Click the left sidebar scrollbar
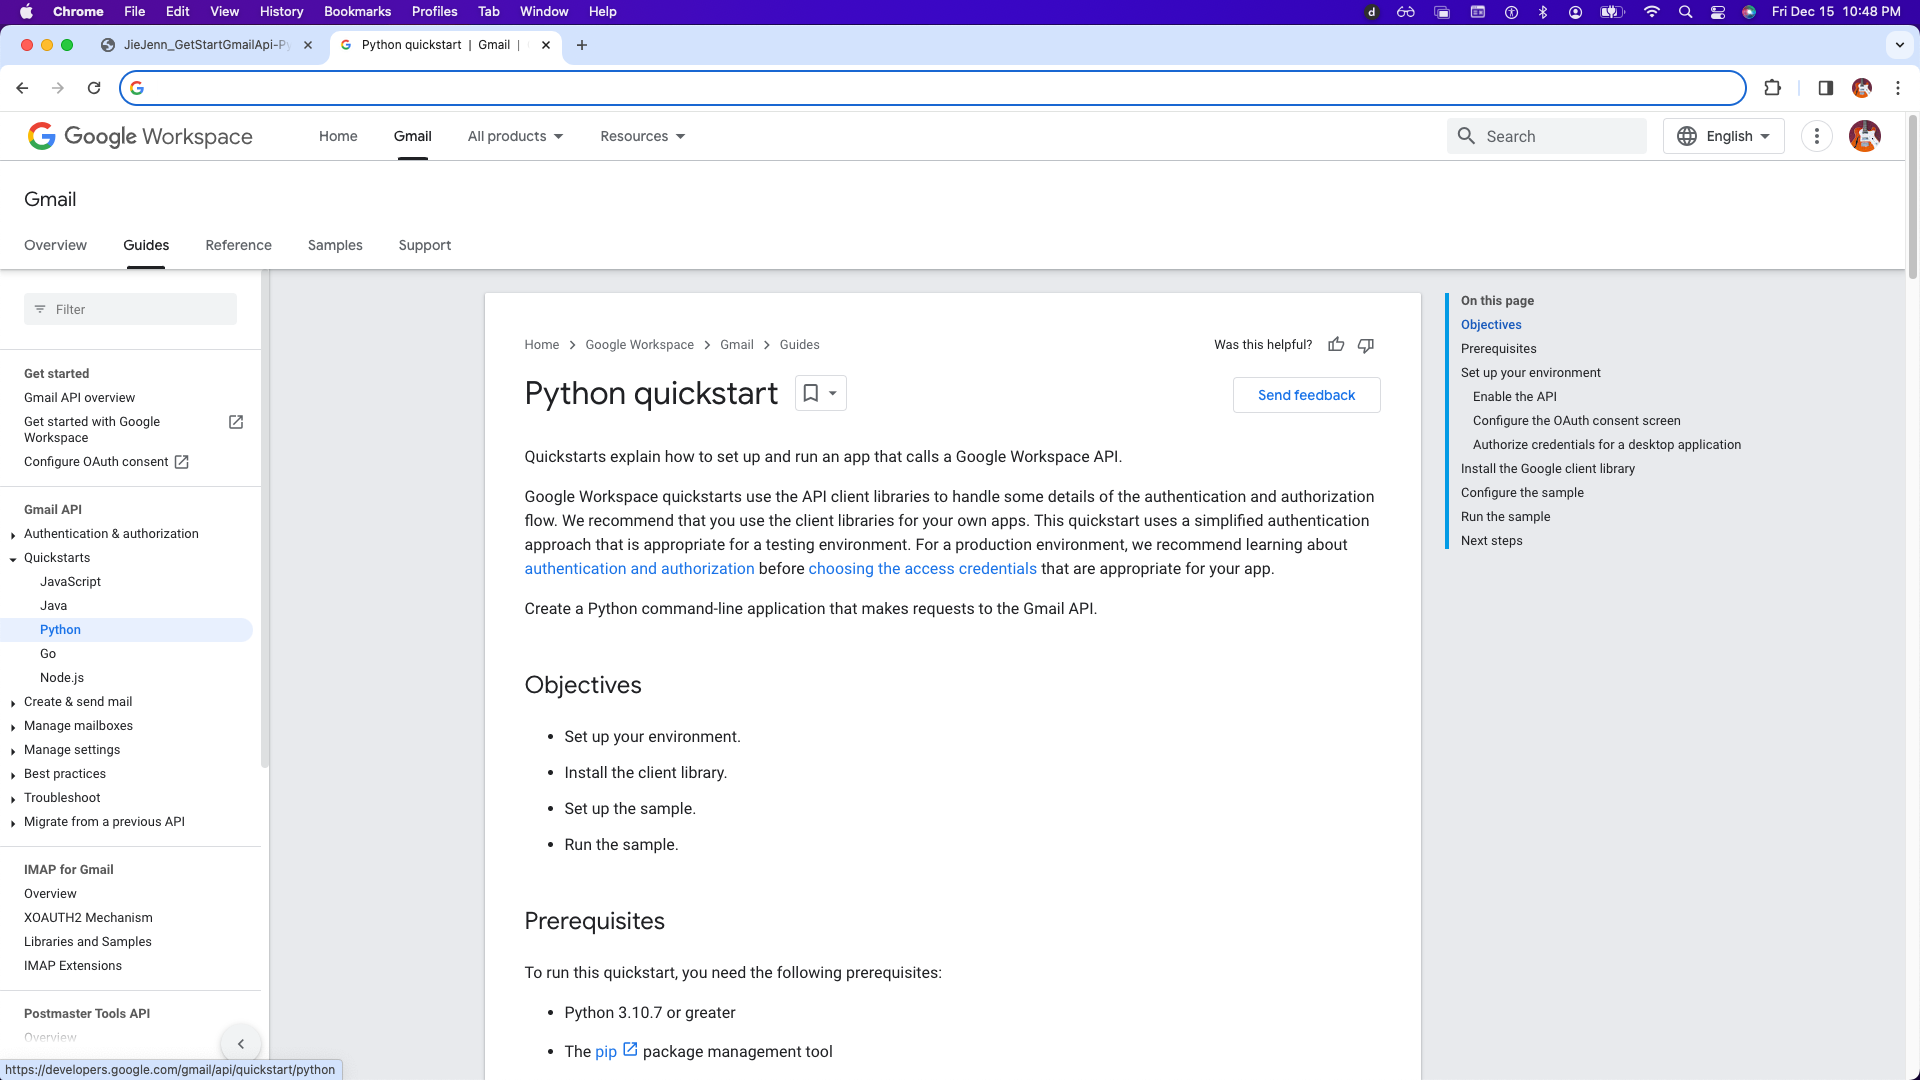This screenshot has height=1080, width=1920. click(264, 520)
